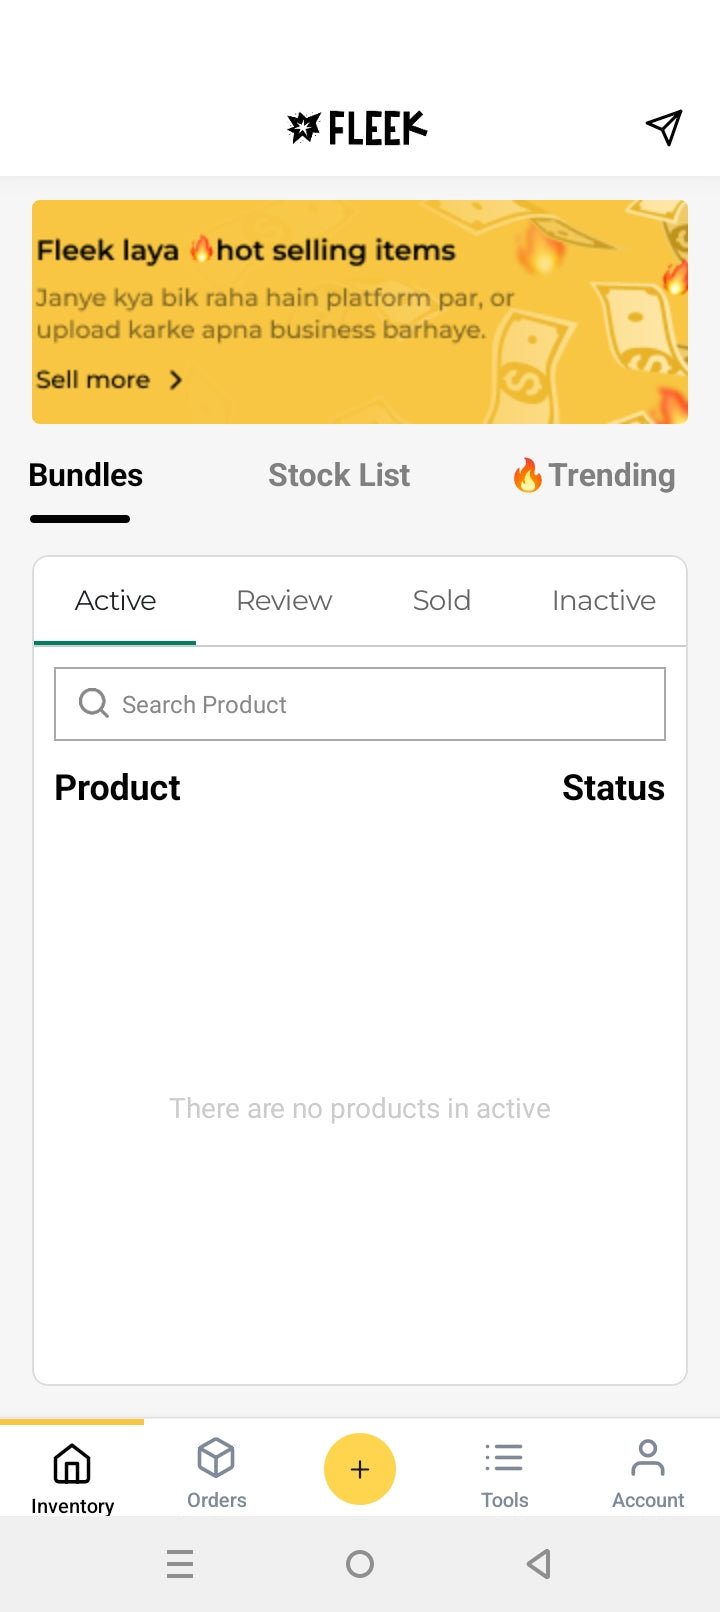Open the Orders box icon
The height and width of the screenshot is (1612, 720).
click(x=216, y=1458)
